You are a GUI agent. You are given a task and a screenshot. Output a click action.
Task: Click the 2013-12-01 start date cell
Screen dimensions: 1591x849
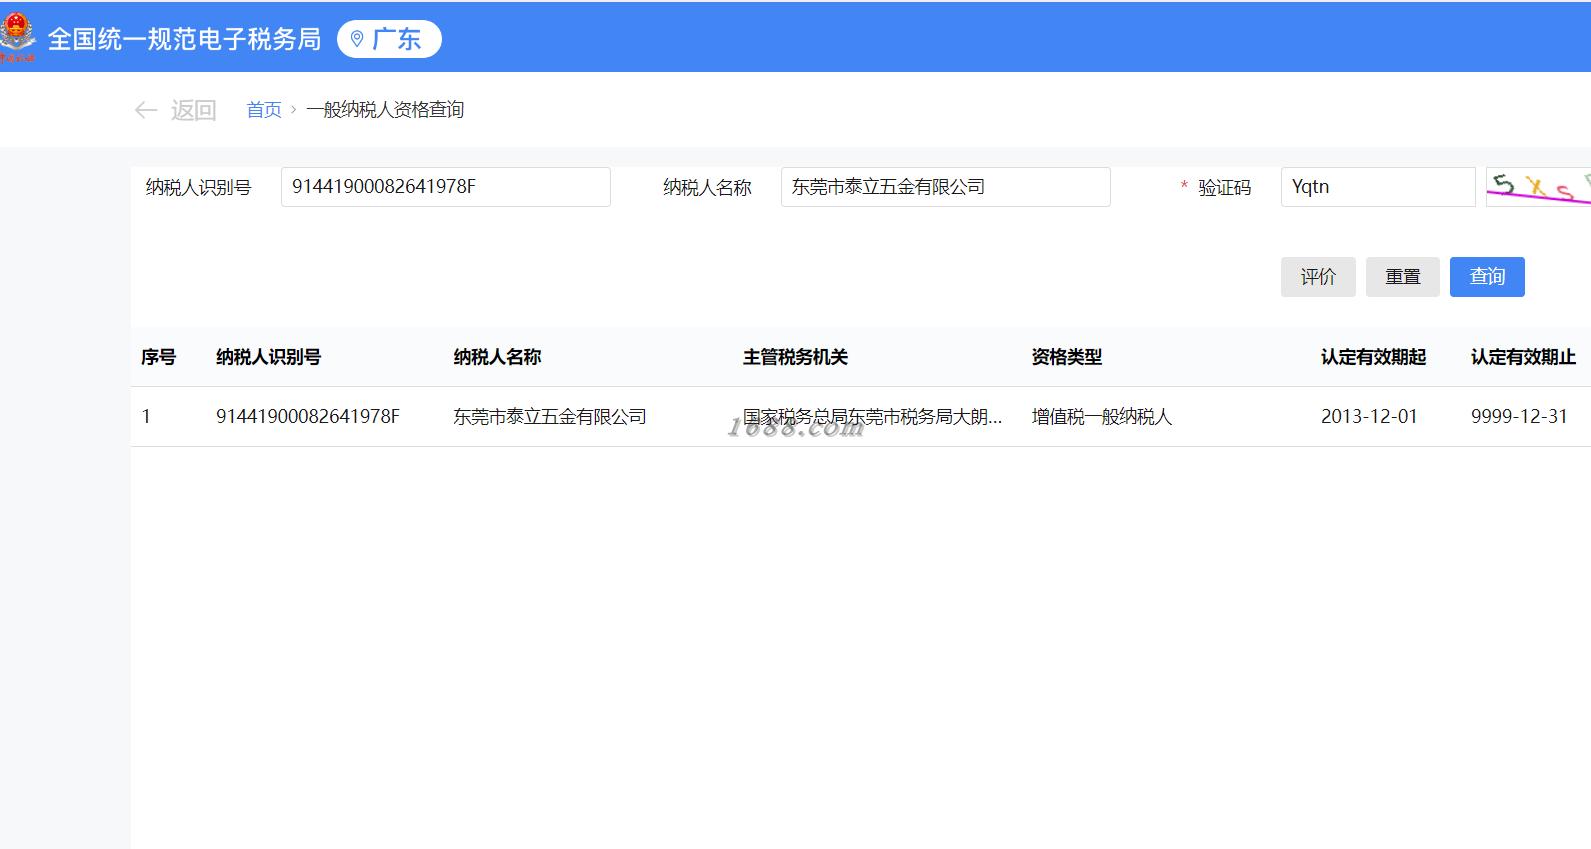click(1369, 417)
